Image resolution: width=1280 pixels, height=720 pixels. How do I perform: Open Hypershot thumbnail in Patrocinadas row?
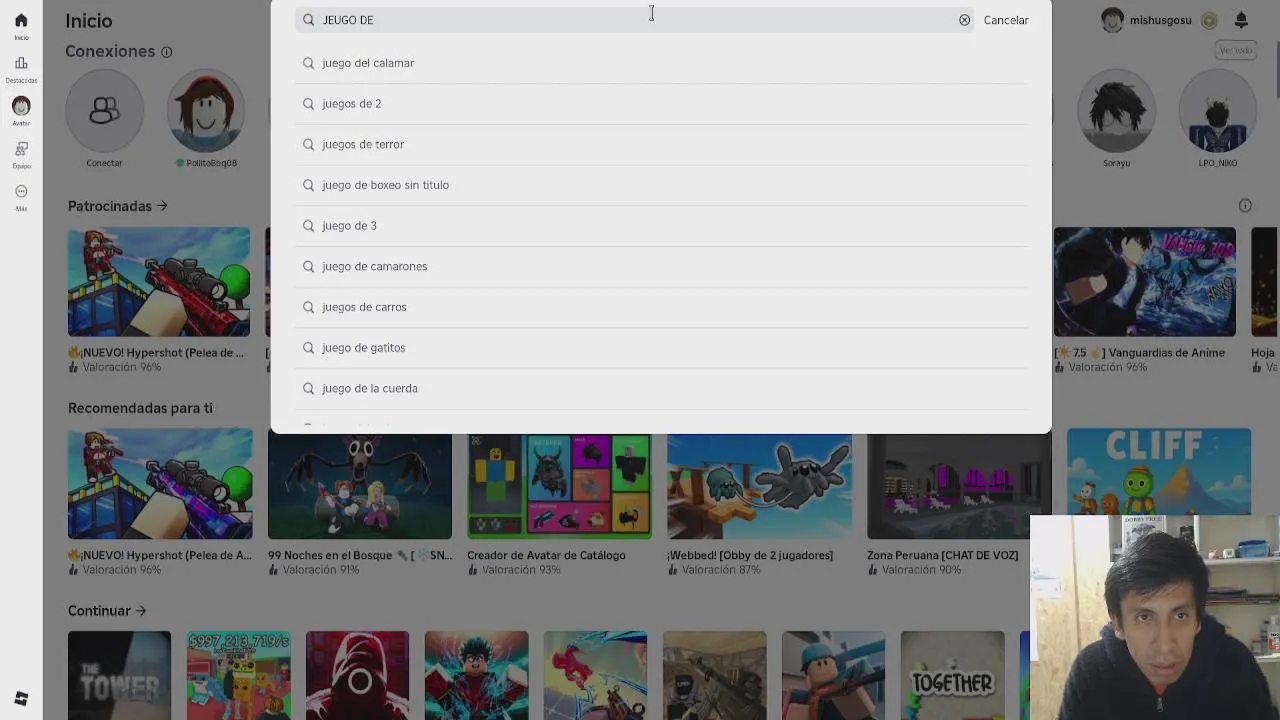(159, 282)
